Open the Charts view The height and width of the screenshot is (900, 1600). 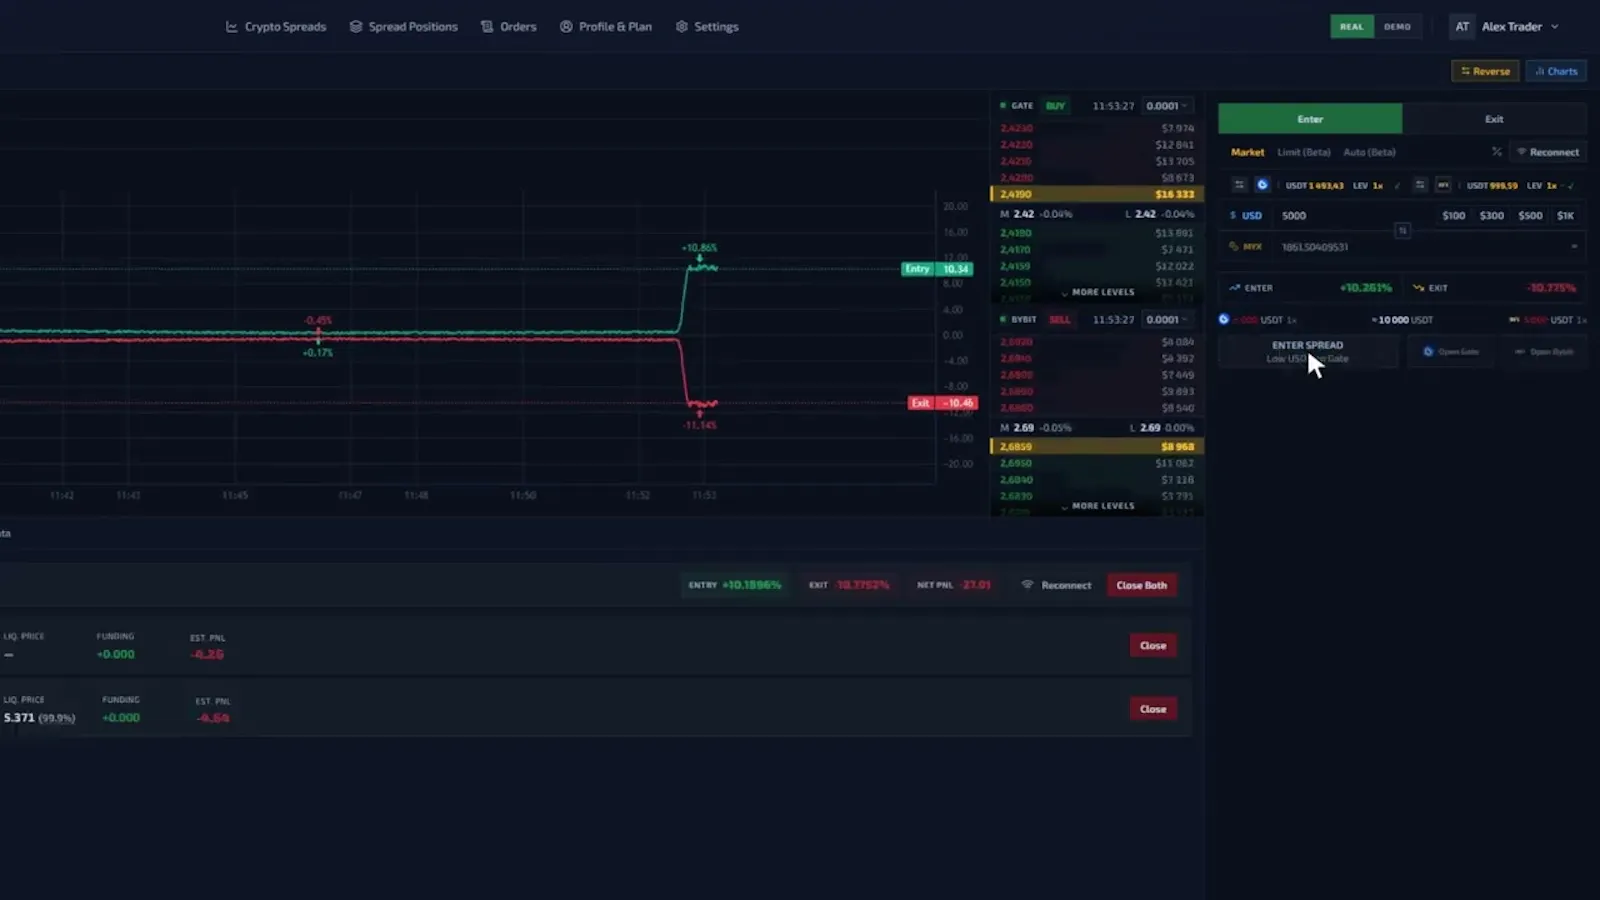click(1556, 71)
